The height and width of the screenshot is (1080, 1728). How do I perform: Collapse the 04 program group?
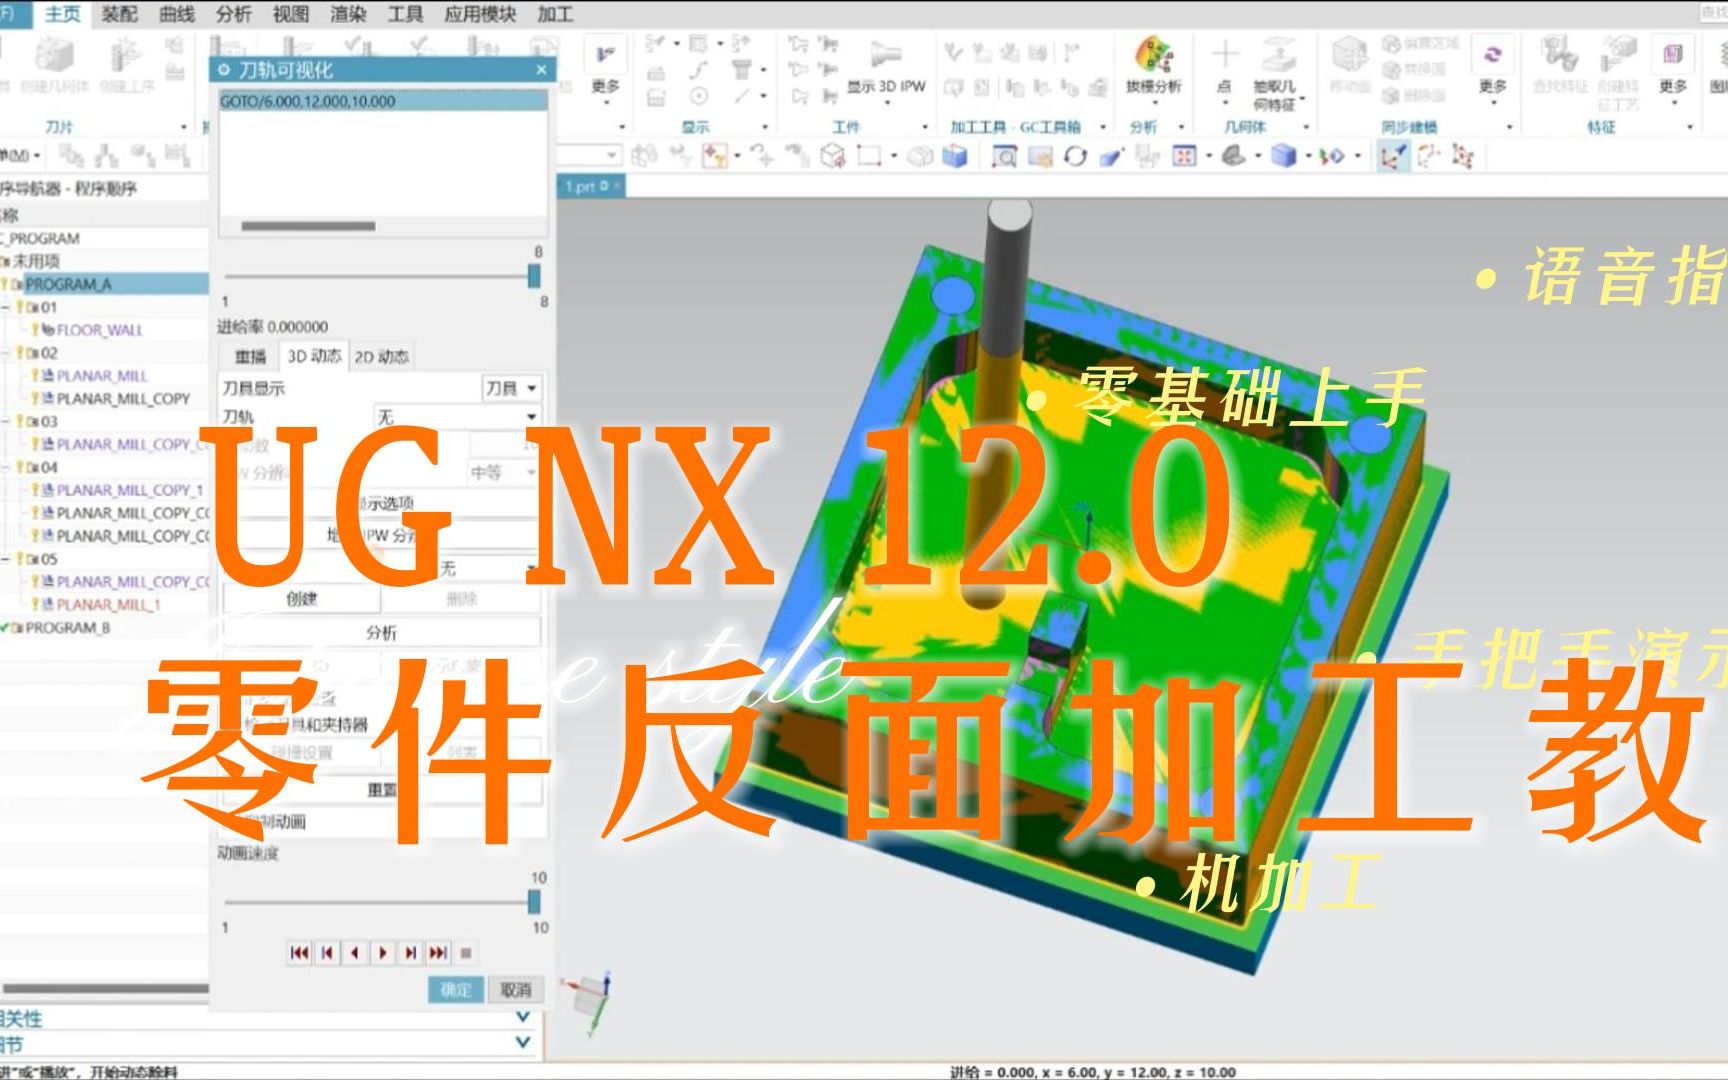[x=6, y=467]
